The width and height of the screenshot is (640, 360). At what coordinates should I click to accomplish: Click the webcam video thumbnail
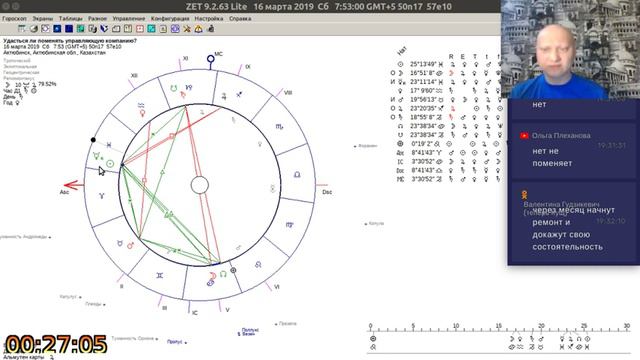[570, 49]
